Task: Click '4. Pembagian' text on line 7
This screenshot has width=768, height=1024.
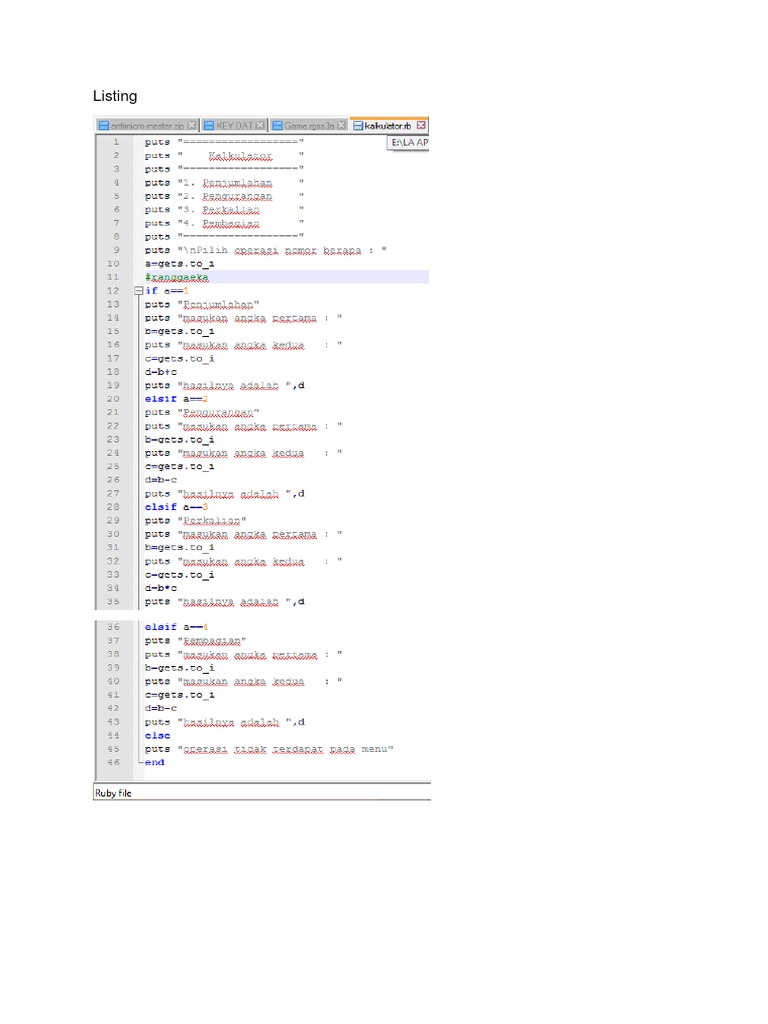Action: tap(221, 223)
